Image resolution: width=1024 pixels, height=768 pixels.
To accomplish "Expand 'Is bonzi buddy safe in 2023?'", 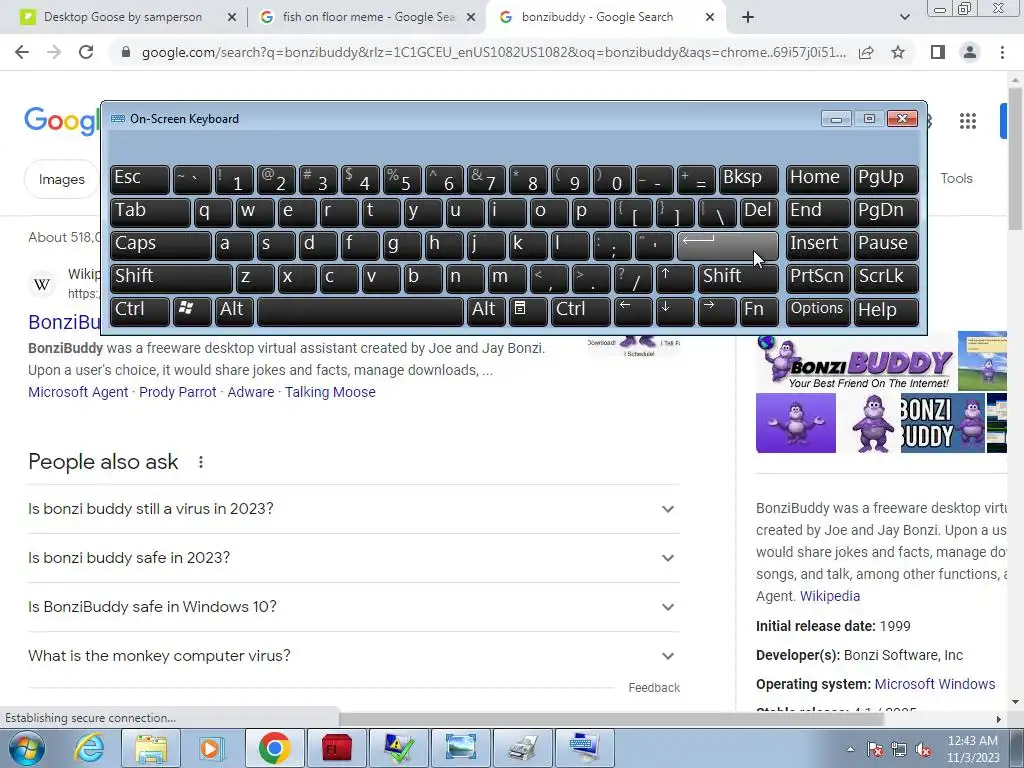I will [x=353, y=558].
